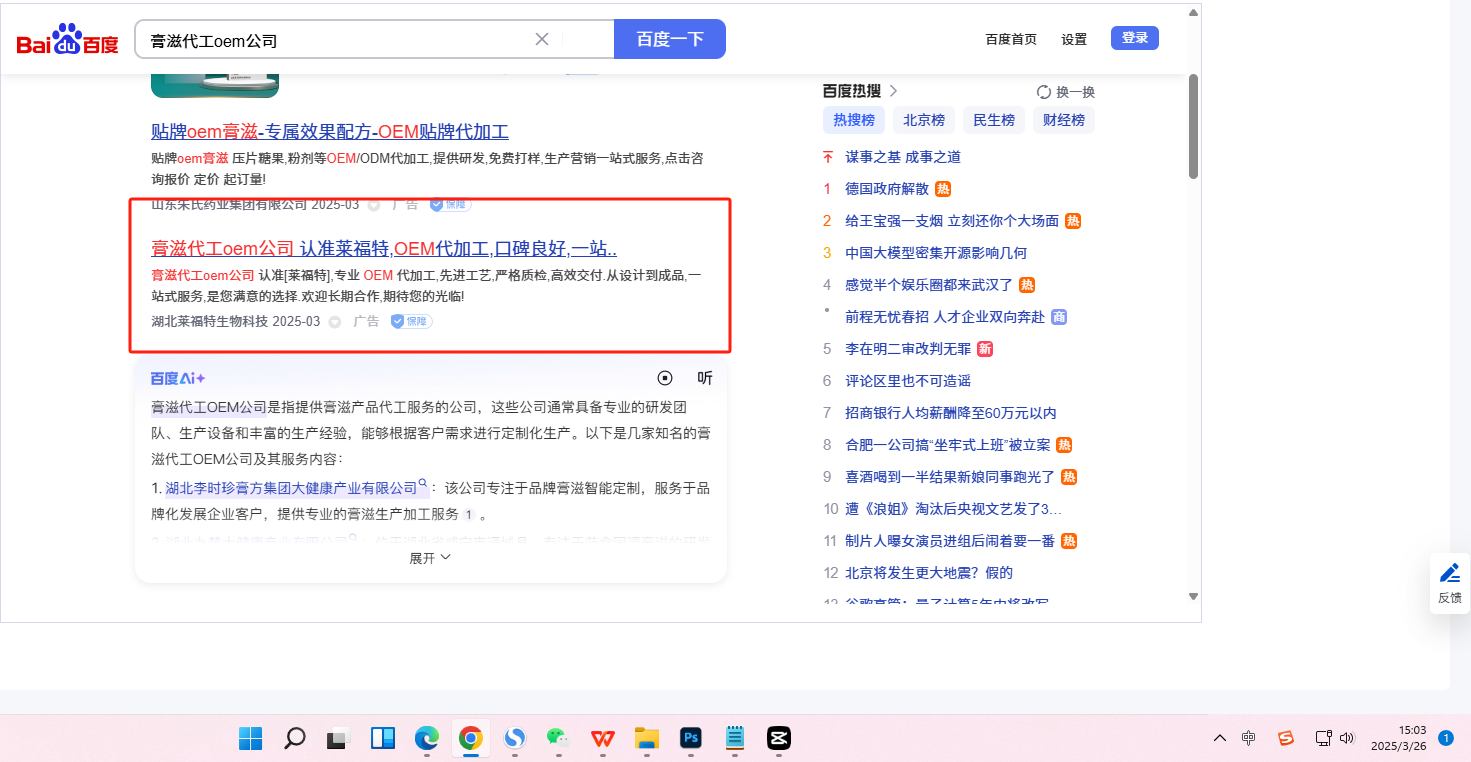
Task: Open WeChat from the taskbar
Action: click(557, 738)
